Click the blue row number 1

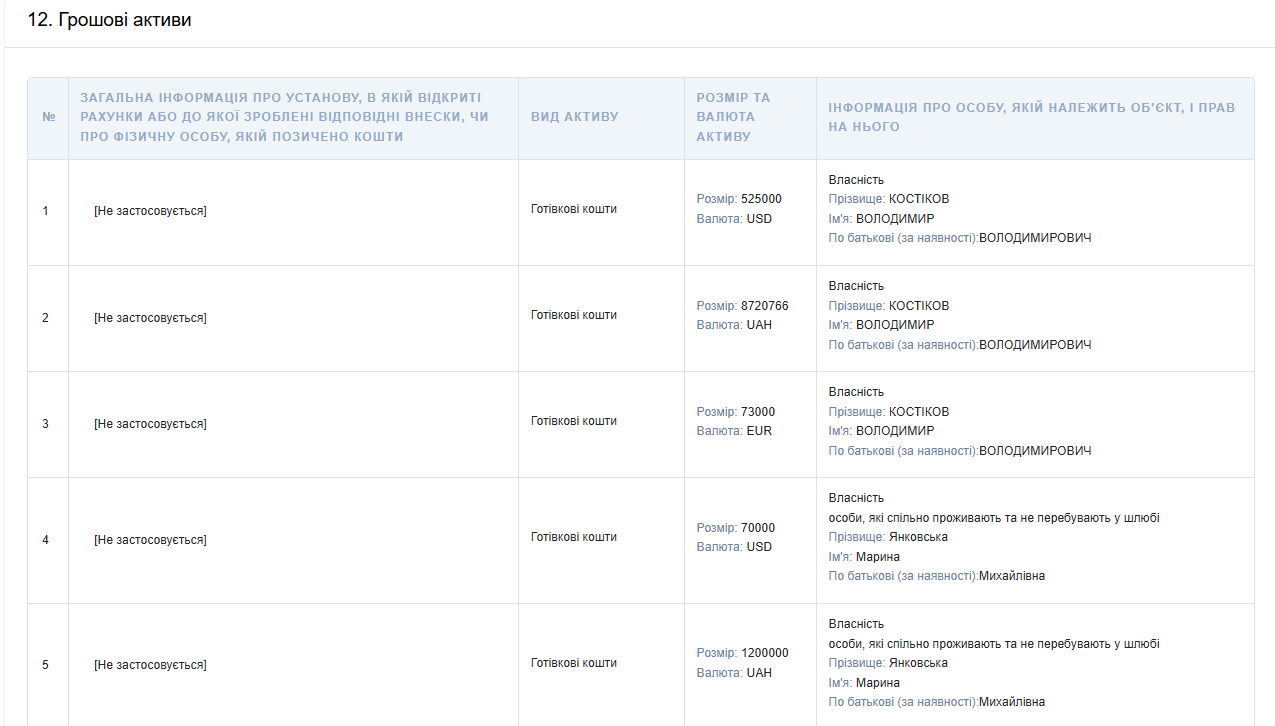point(45,211)
